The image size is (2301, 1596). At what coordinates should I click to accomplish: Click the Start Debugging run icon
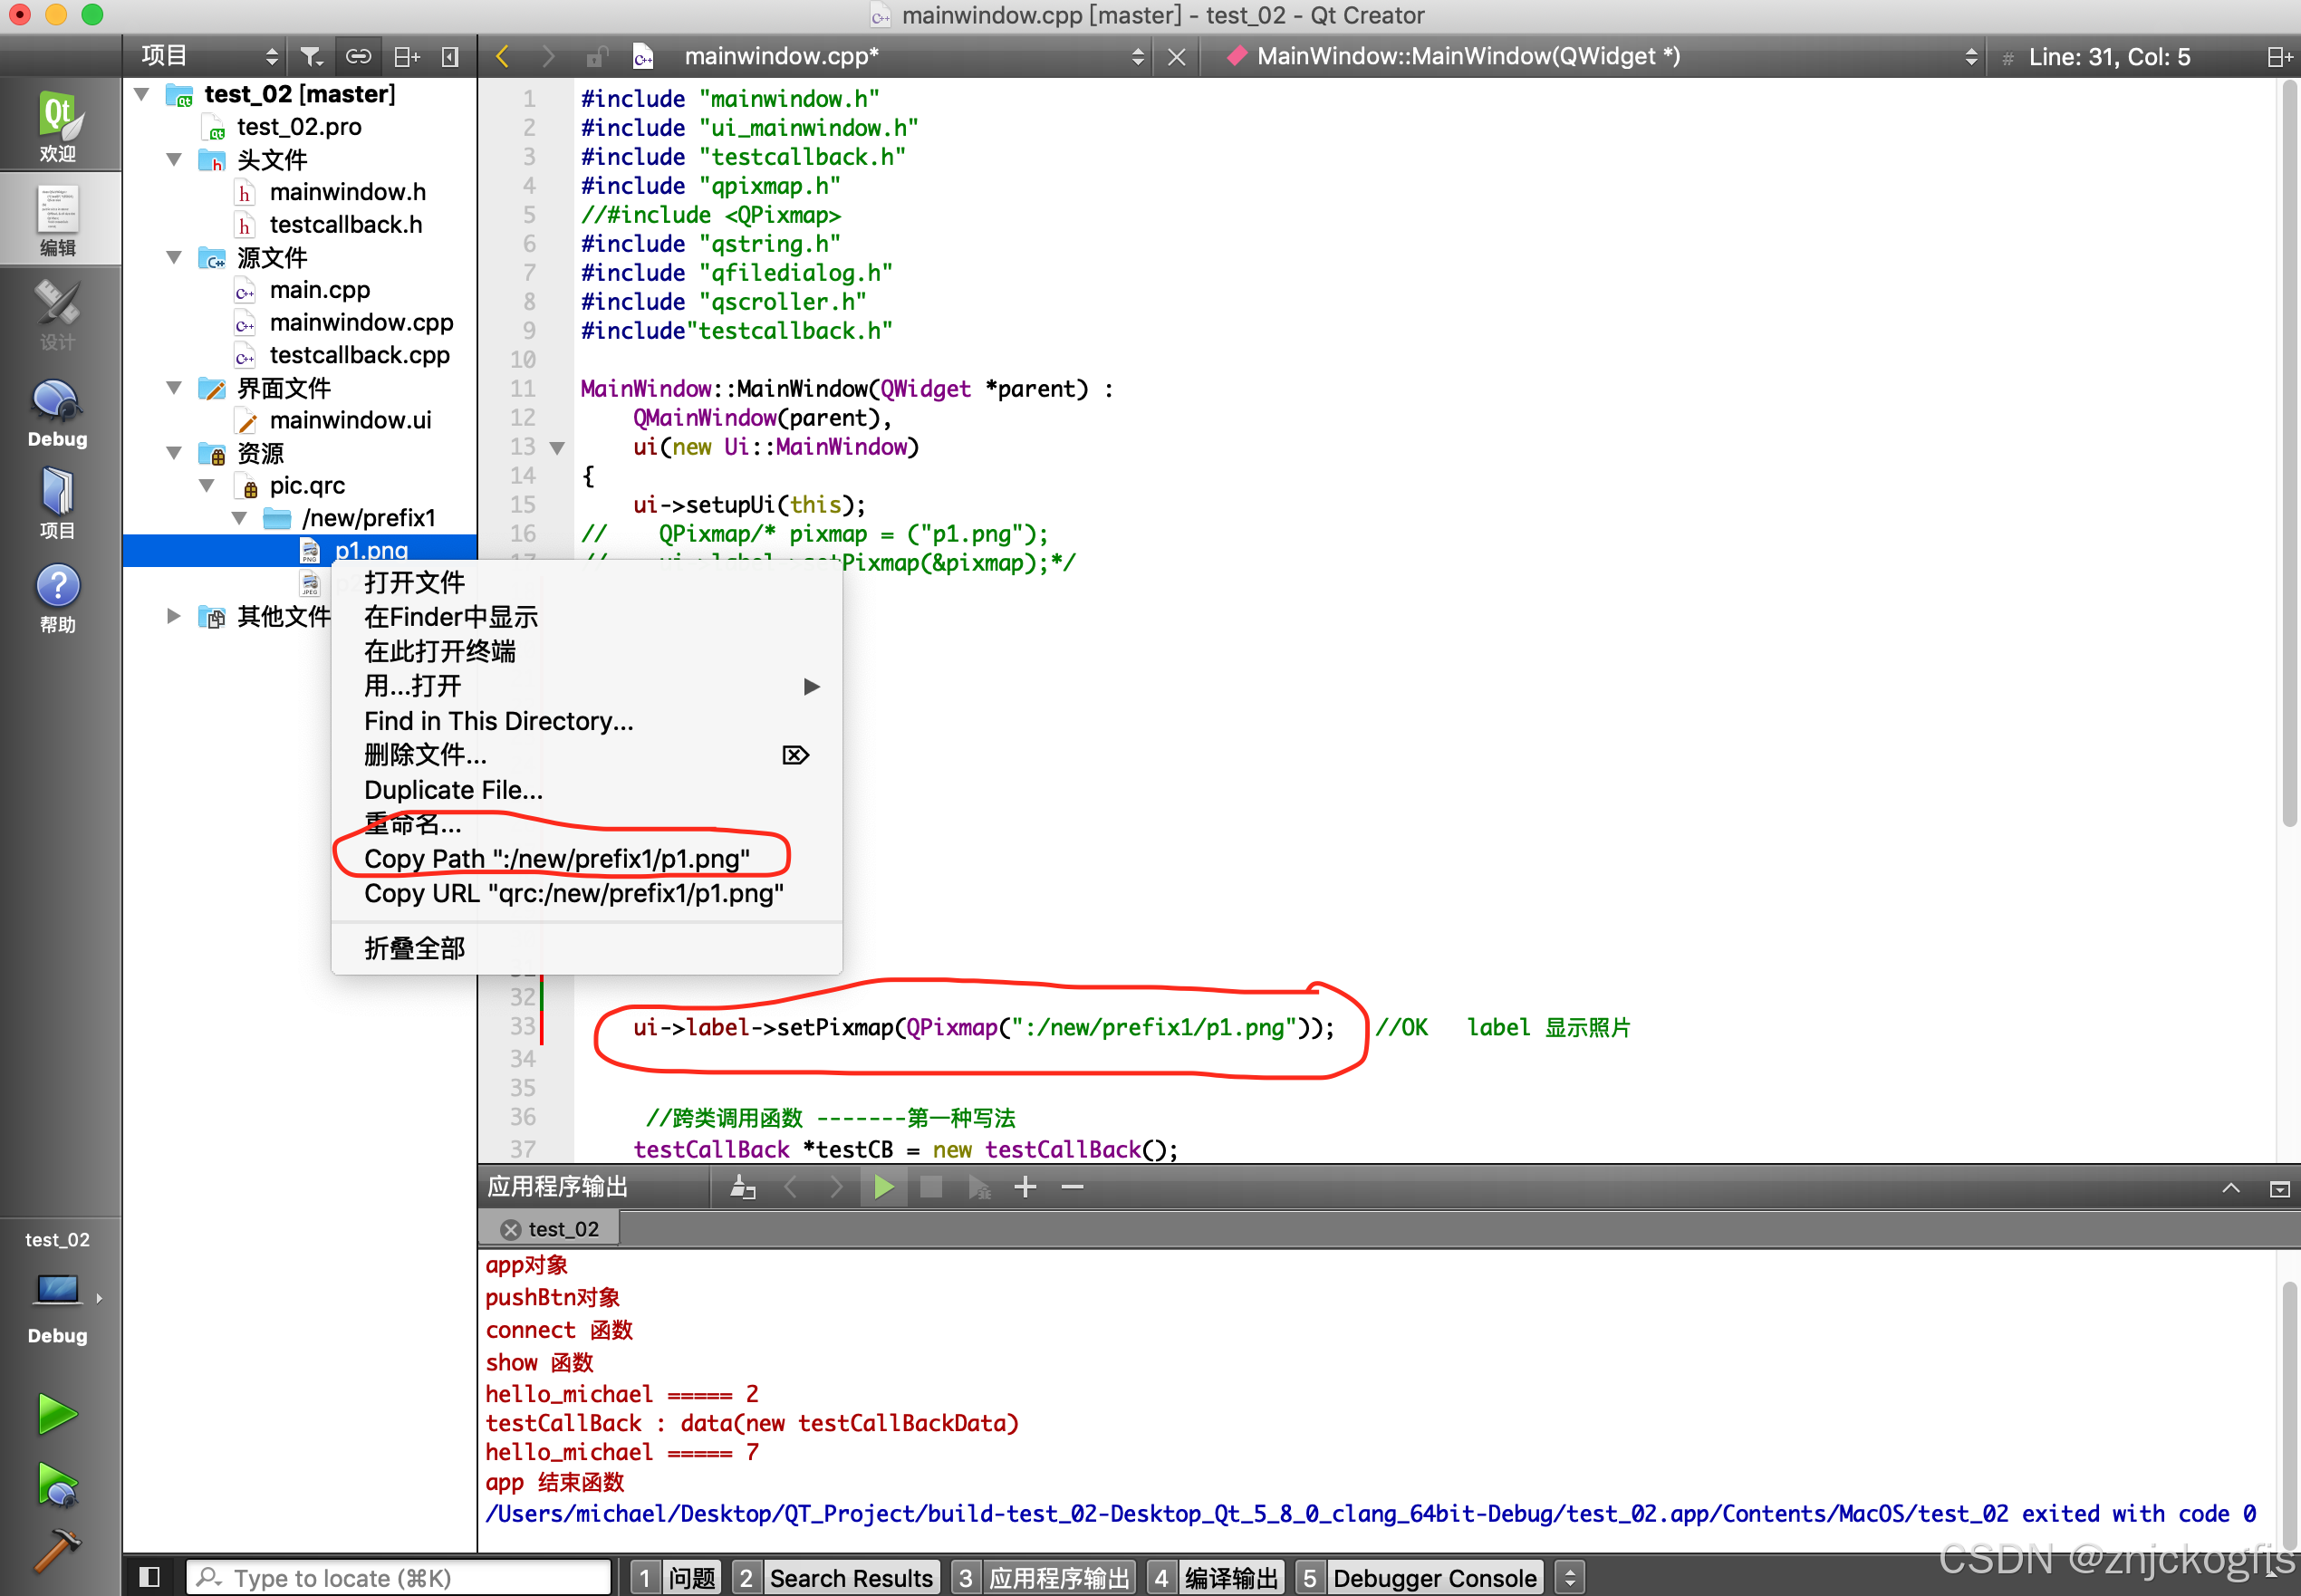point(58,1485)
